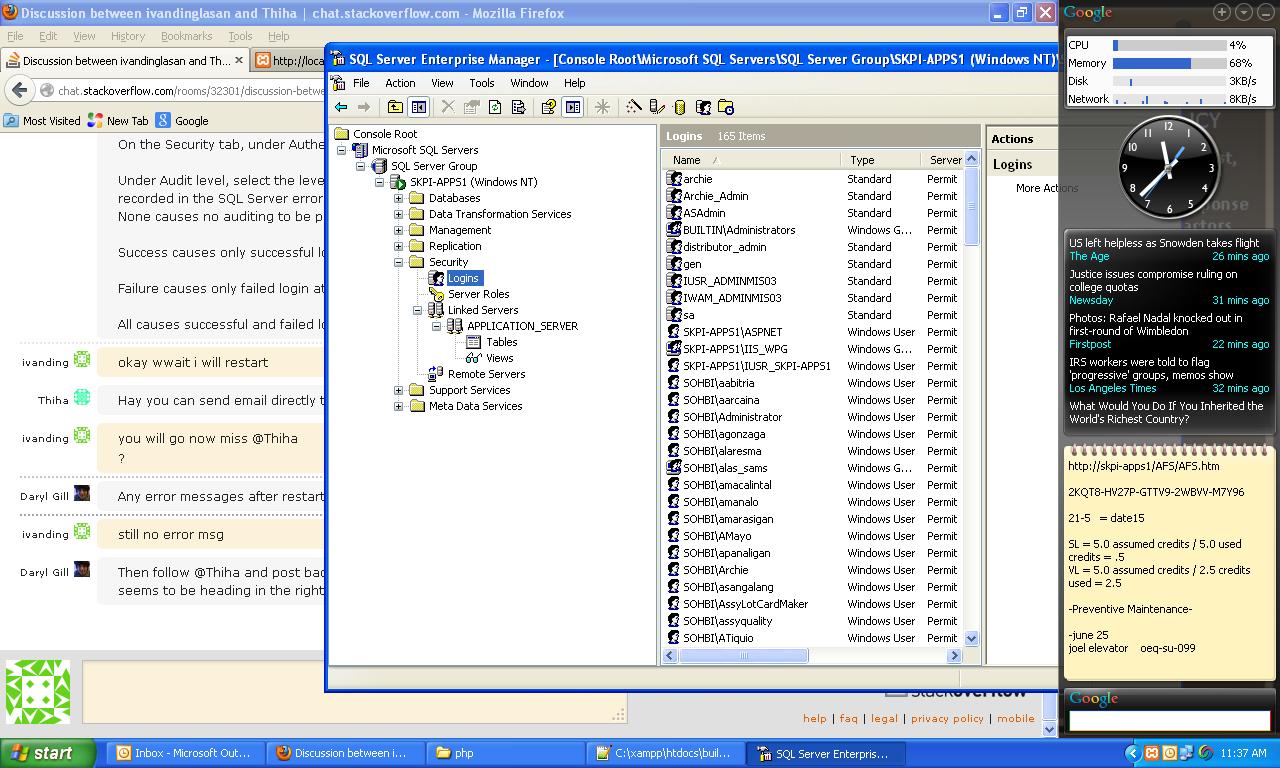Expand the Management folder
The height and width of the screenshot is (768, 1280).
(x=398, y=230)
